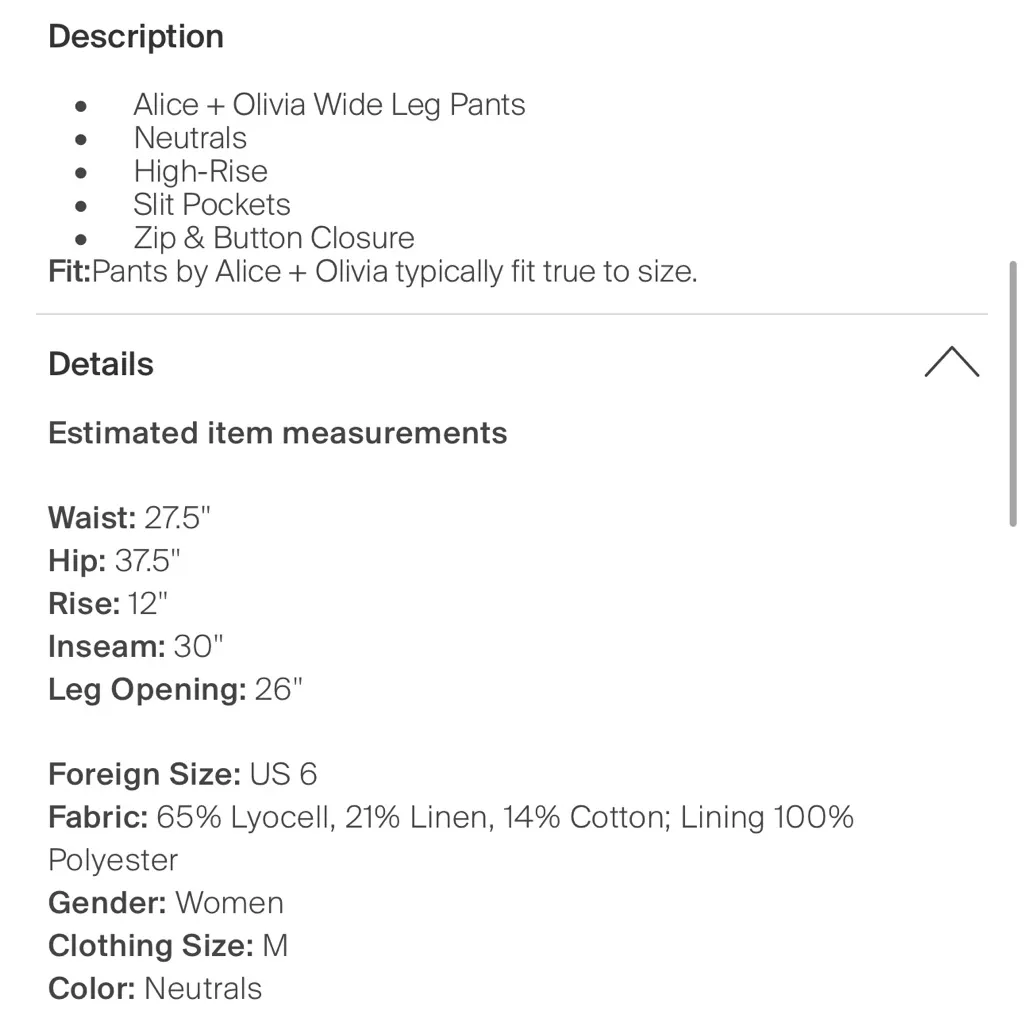Select the Zip & Button Closure bullet
Screen dimensions: 1024x1024
pyautogui.click(x=273, y=238)
